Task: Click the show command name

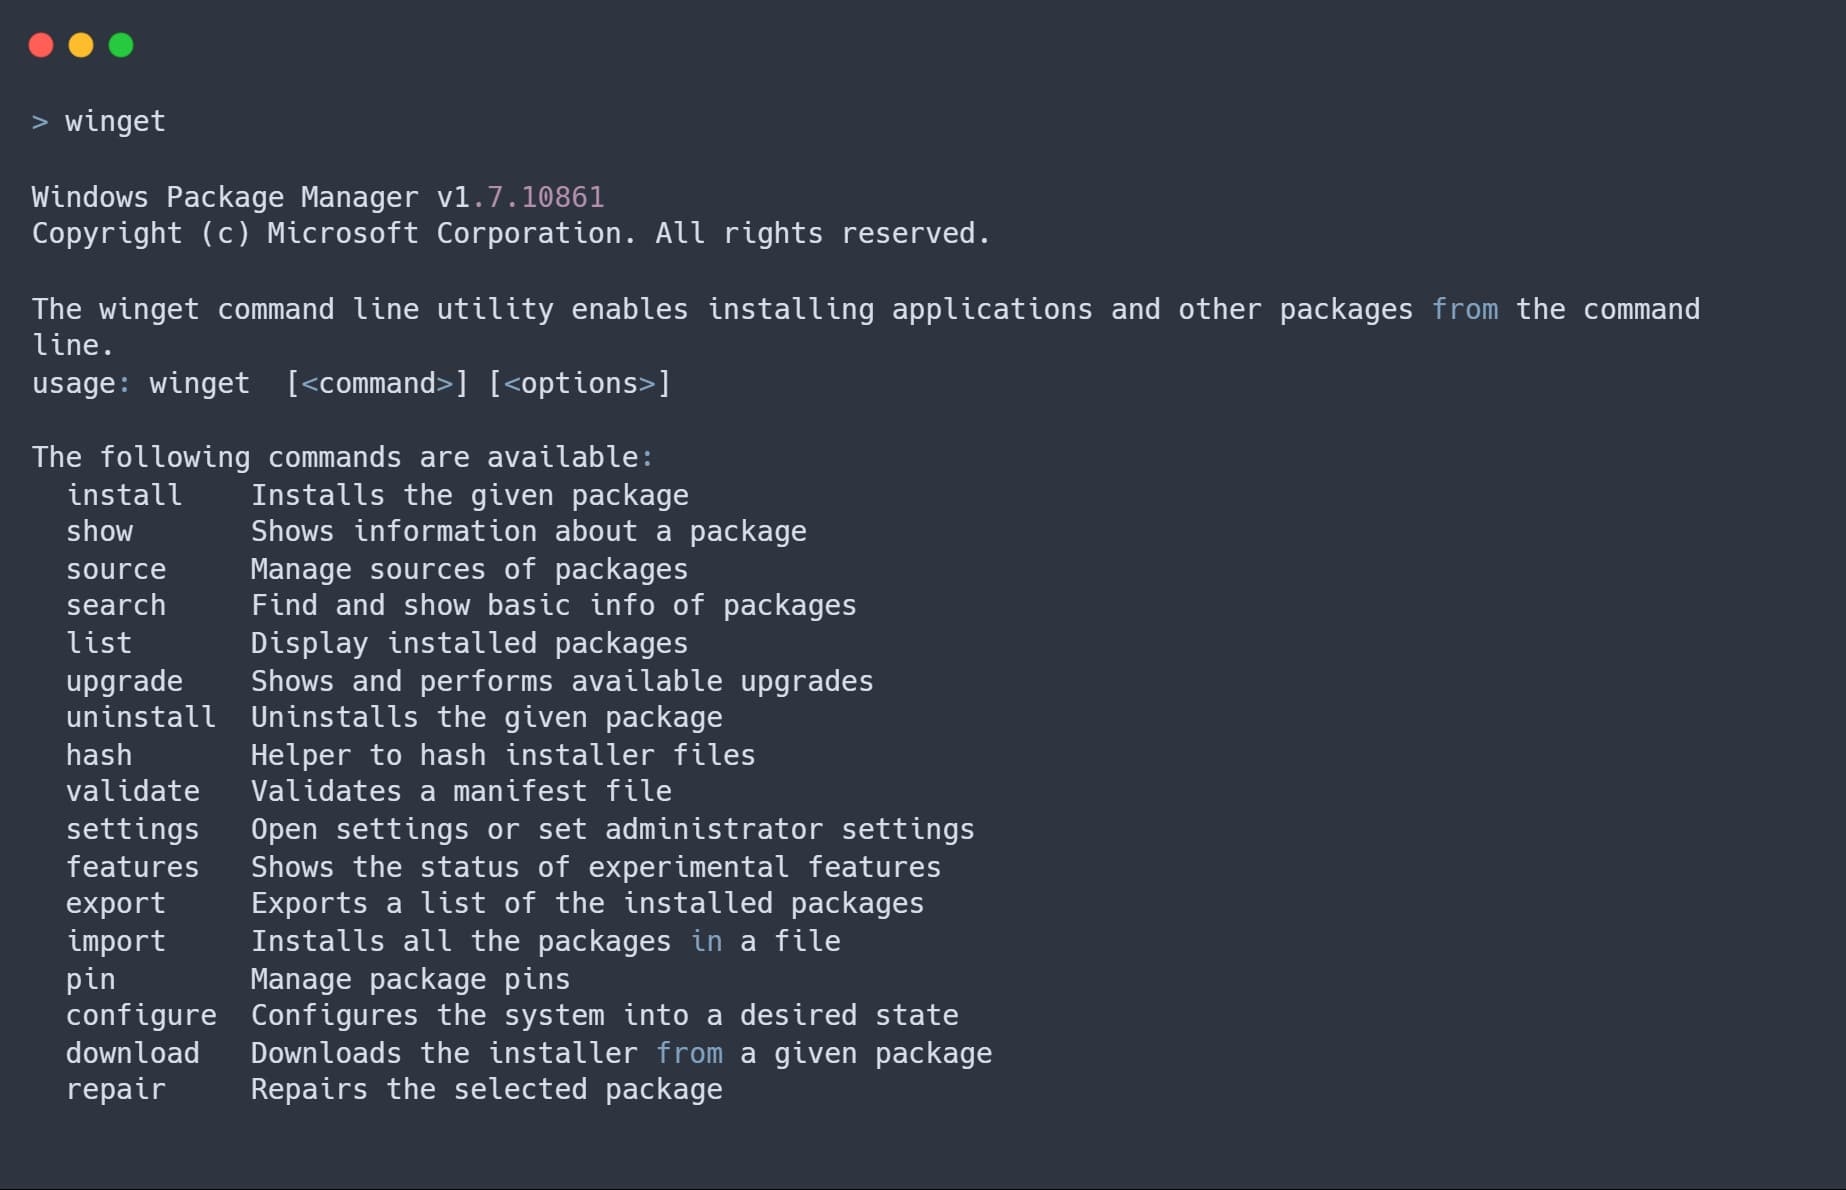Action: click(99, 531)
